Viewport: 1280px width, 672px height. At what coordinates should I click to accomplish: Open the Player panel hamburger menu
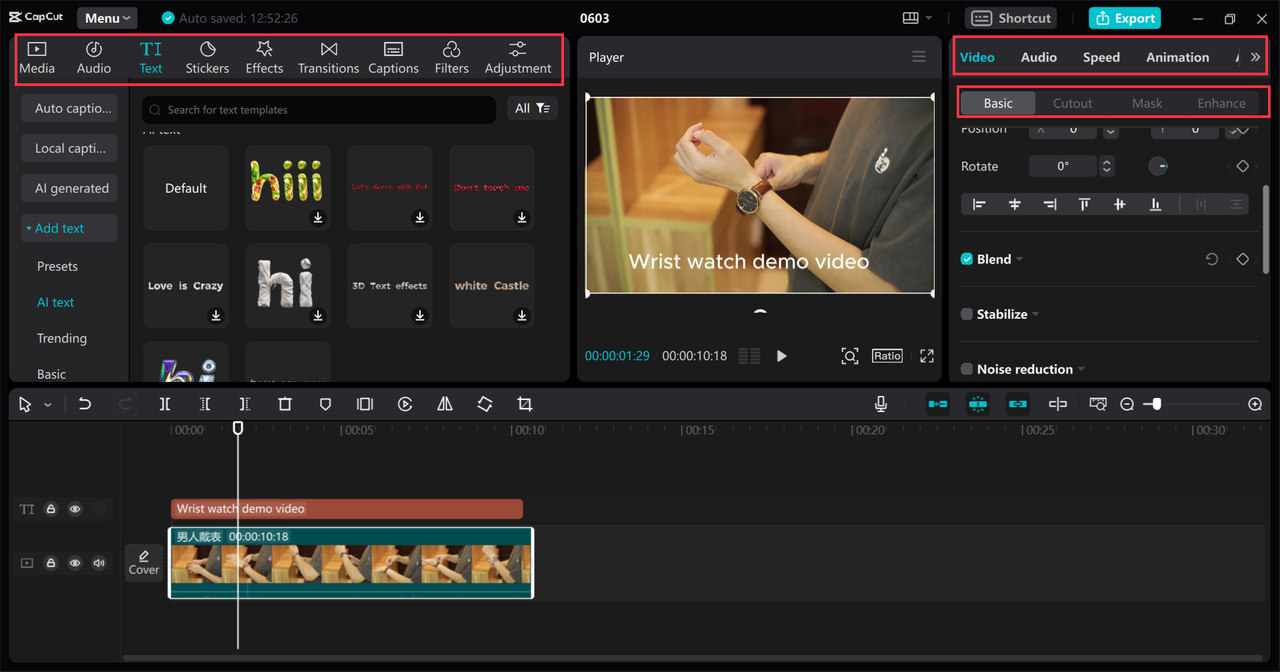click(x=919, y=57)
